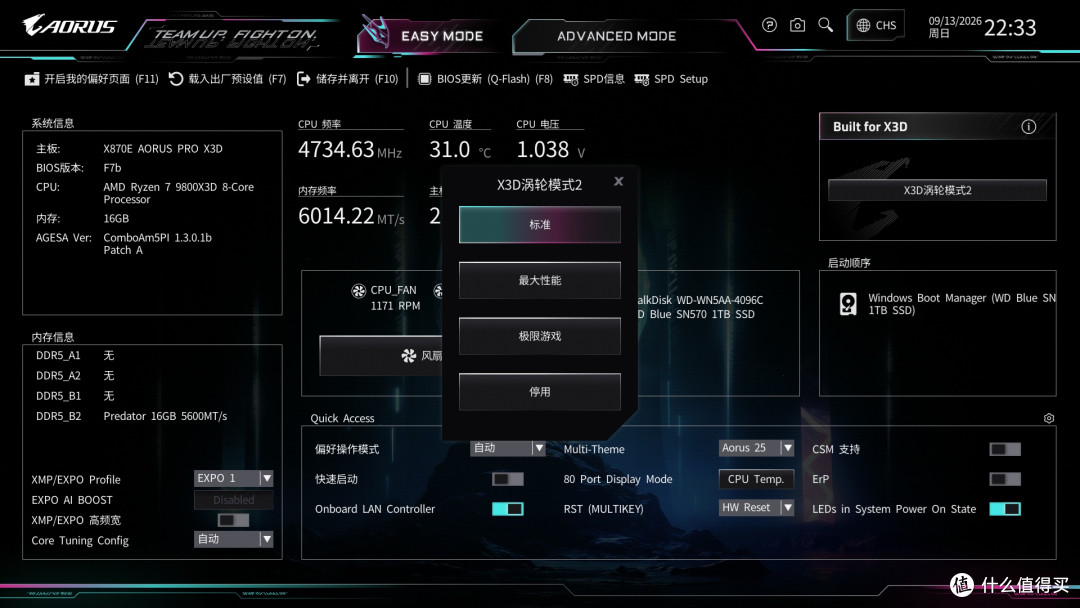Click the SPD Setup memory icon
Viewport: 1080px width, 608px height.
641,79
